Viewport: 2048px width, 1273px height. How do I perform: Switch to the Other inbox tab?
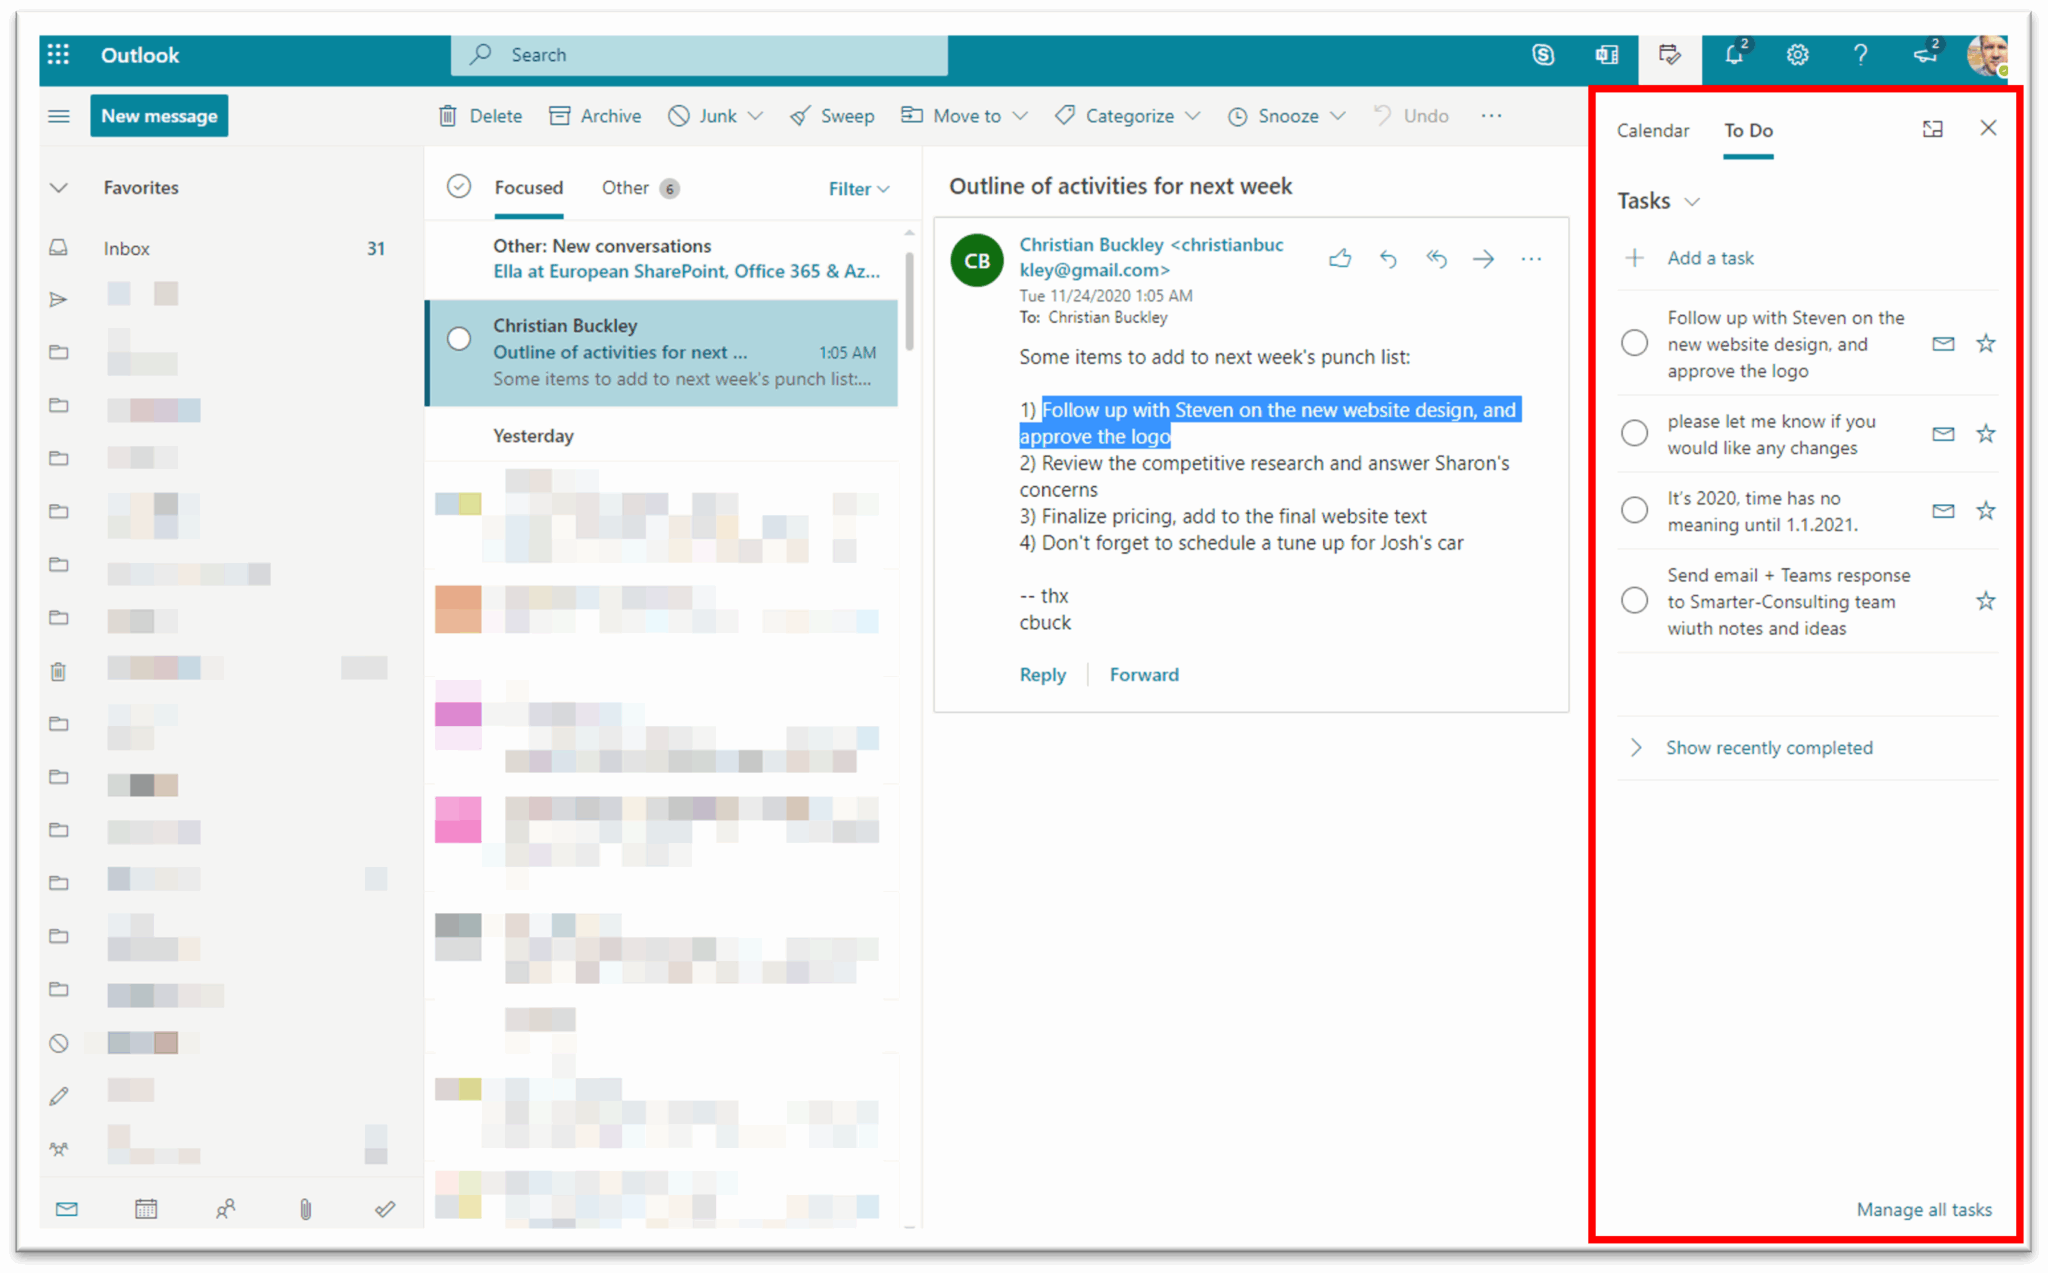[625, 188]
